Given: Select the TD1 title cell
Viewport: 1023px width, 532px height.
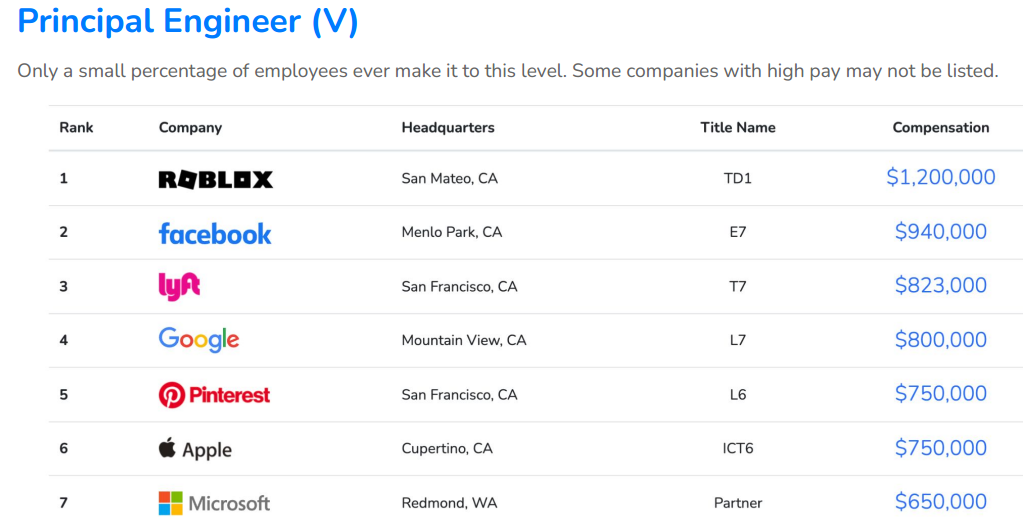Looking at the screenshot, I should (x=738, y=178).
